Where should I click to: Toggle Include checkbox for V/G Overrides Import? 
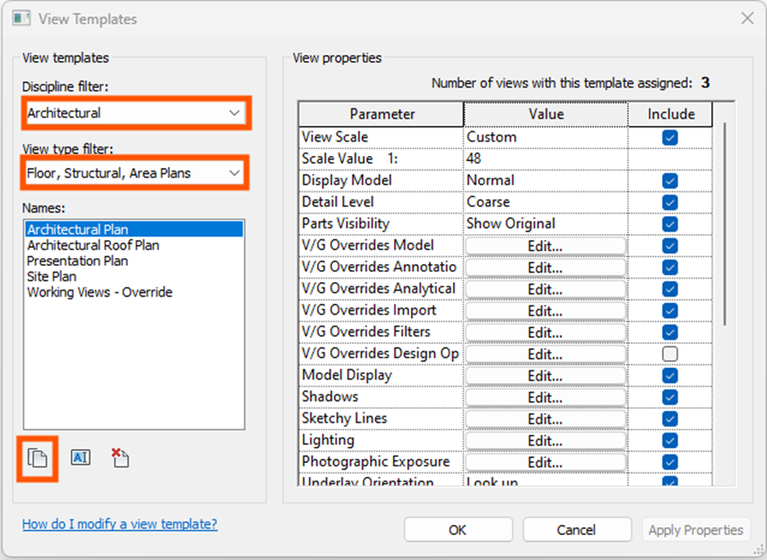(x=670, y=311)
